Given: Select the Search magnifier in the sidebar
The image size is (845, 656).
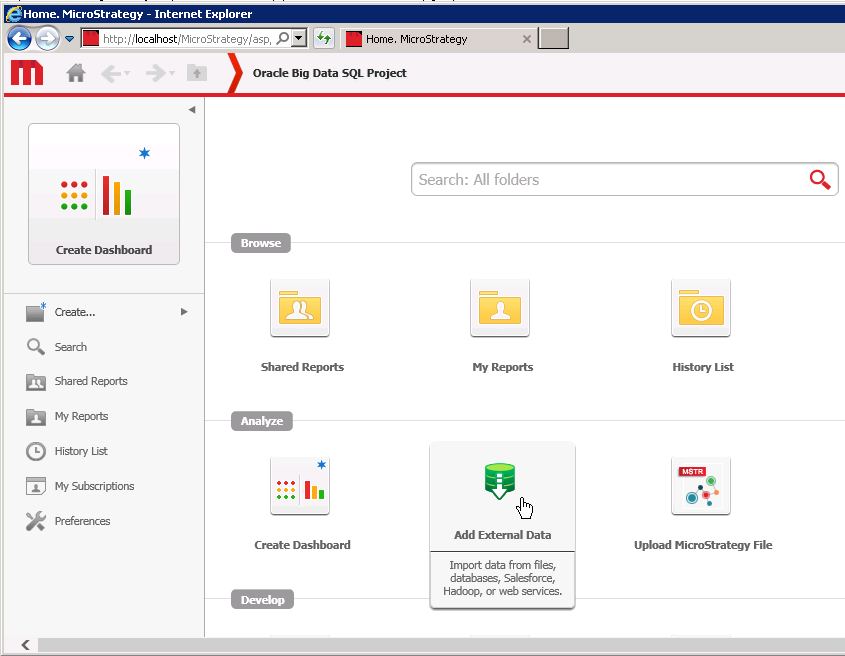Looking at the screenshot, I should click(x=36, y=346).
